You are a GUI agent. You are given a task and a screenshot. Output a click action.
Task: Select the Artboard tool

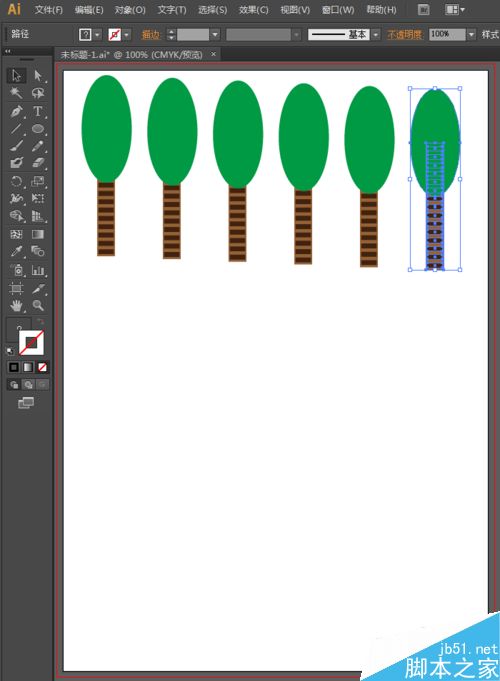(17, 288)
